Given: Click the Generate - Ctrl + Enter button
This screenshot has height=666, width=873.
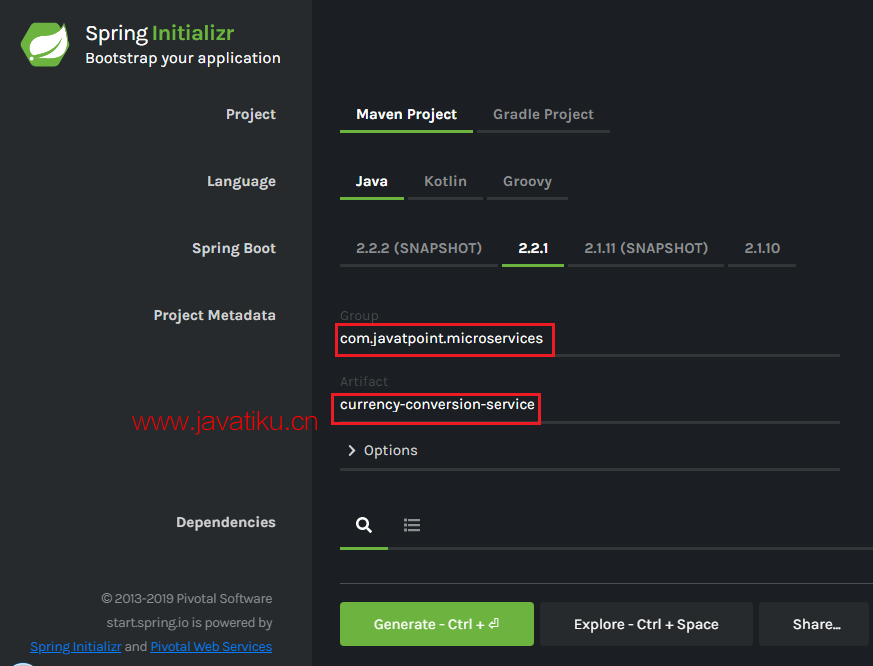Looking at the screenshot, I should [x=436, y=624].
